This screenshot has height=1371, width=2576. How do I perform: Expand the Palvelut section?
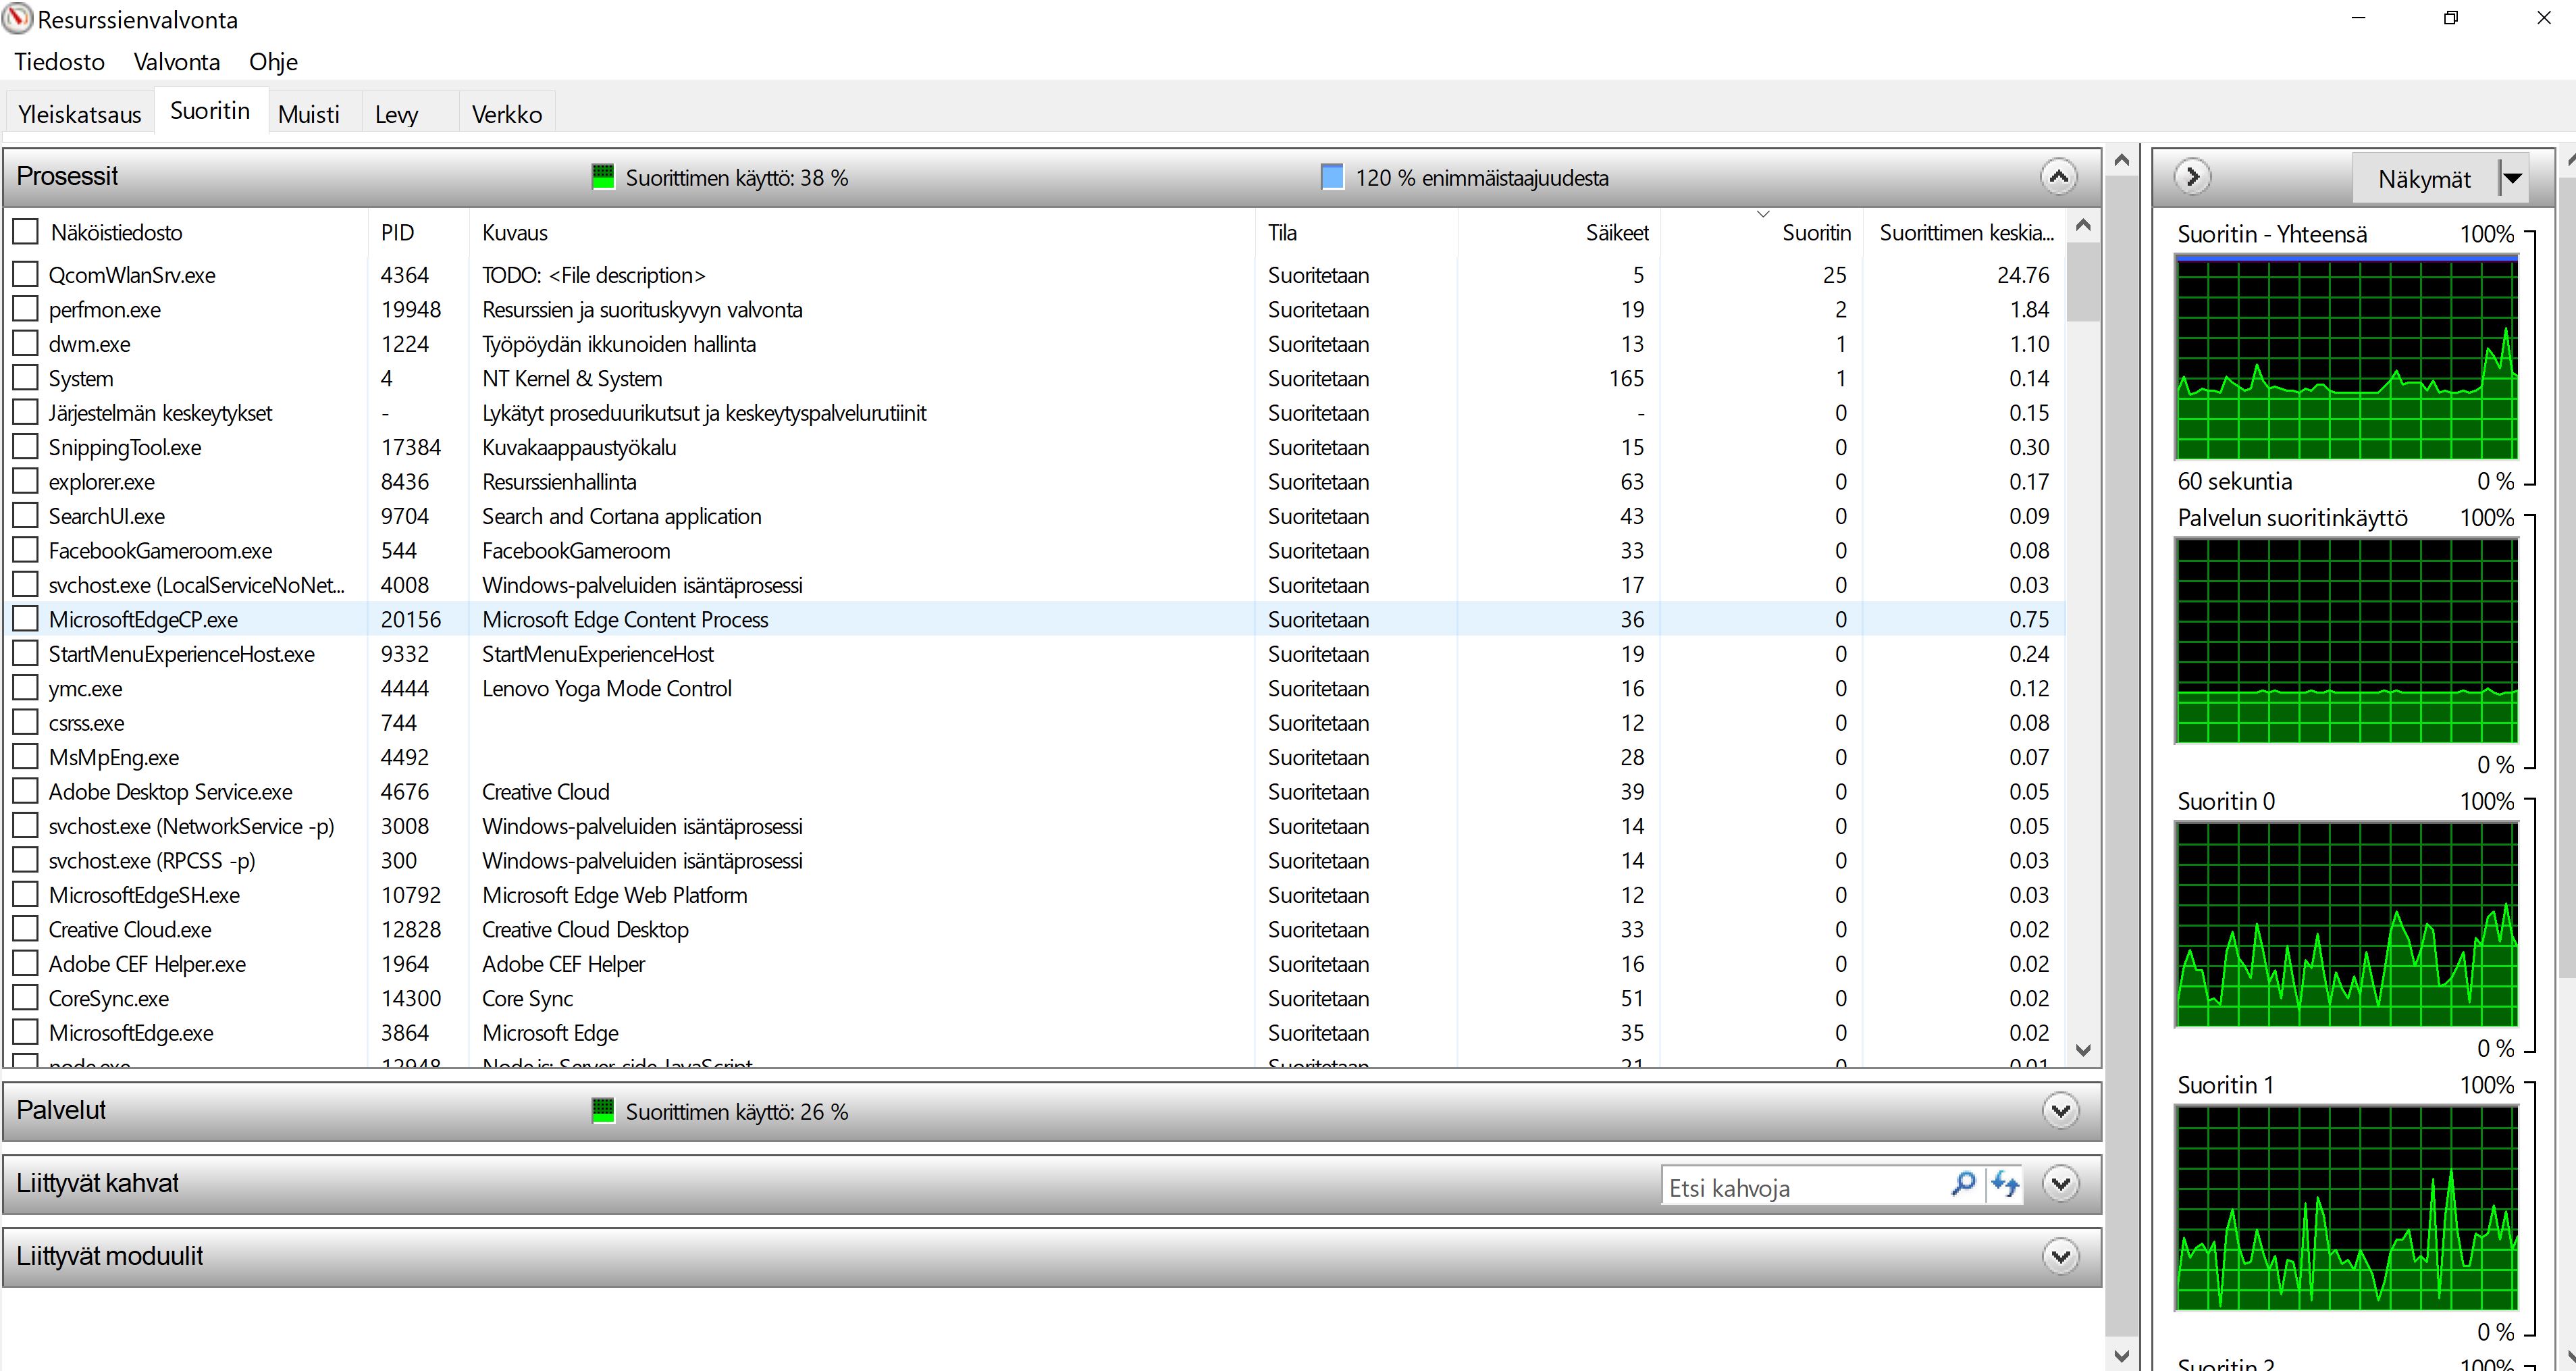[2060, 1110]
